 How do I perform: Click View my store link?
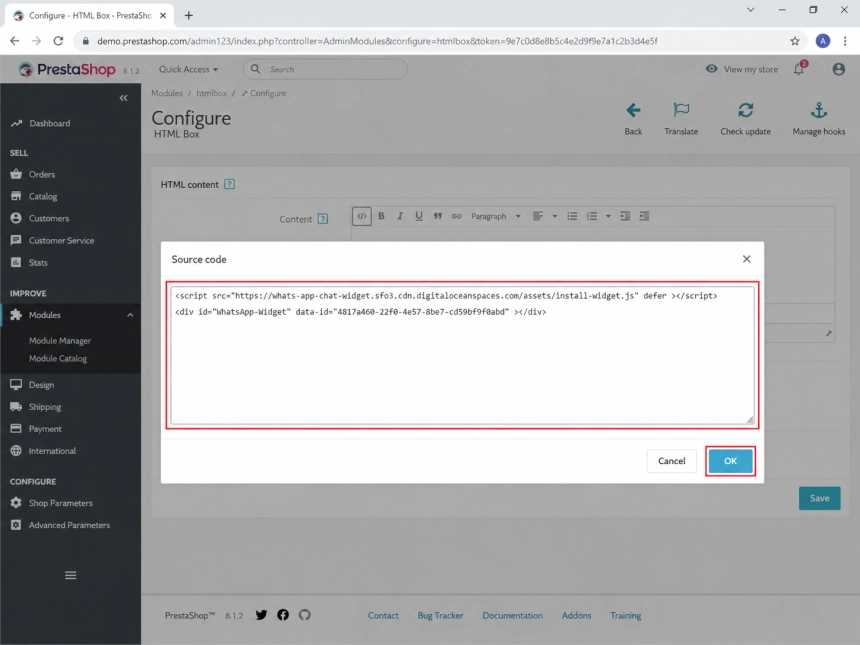click(x=742, y=69)
